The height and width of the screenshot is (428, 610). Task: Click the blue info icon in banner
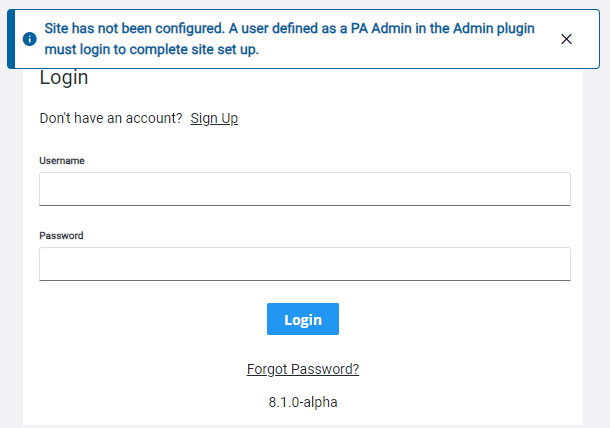coord(30,39)
